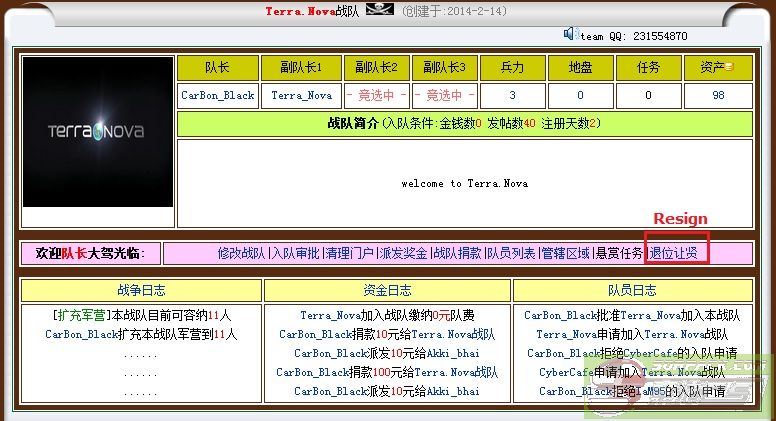Open the 入队审批 join approval menu
The width and height of the screenshot is (776, 421).
(x=295, y=254)
